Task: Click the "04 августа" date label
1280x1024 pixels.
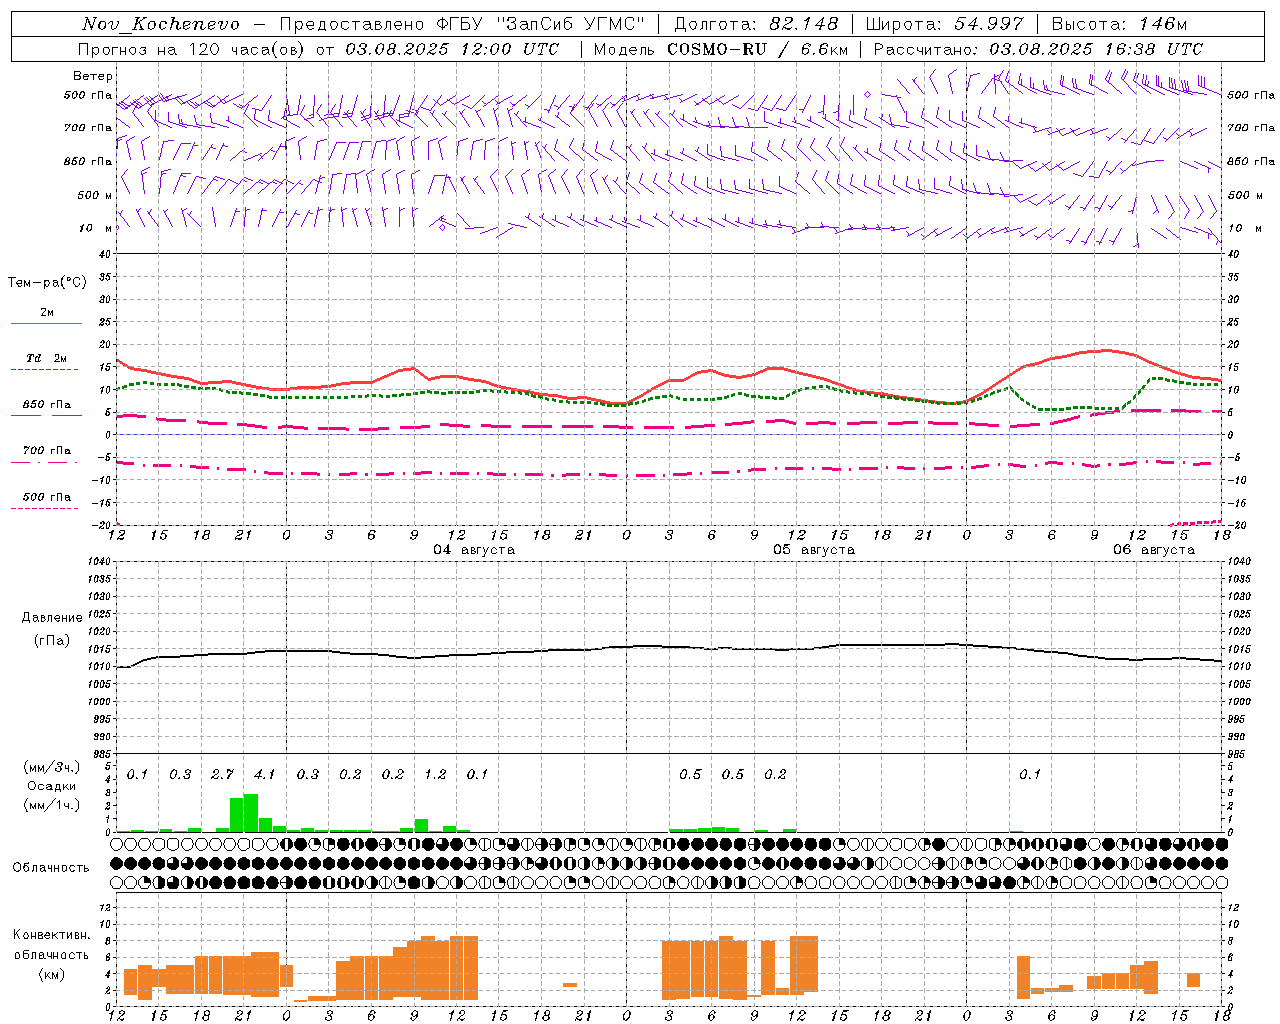Action: (x=474, y=550)
